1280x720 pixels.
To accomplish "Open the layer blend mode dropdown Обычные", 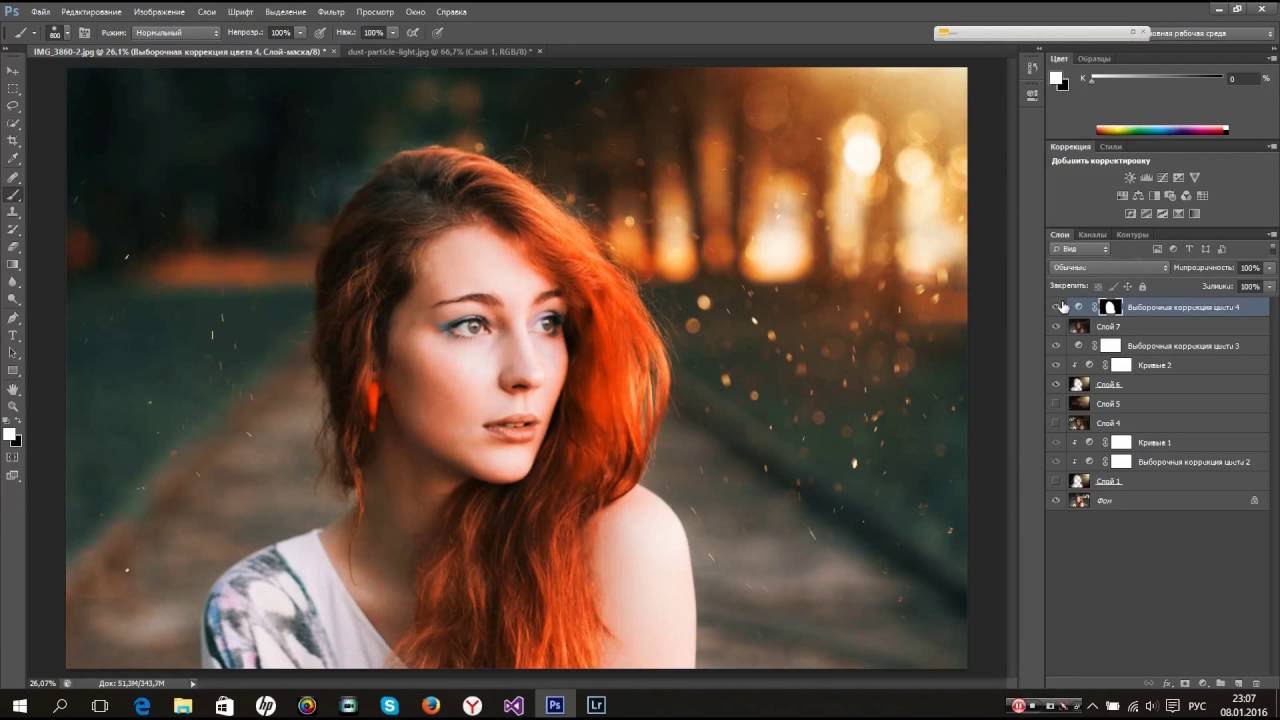I will 1109,268.
